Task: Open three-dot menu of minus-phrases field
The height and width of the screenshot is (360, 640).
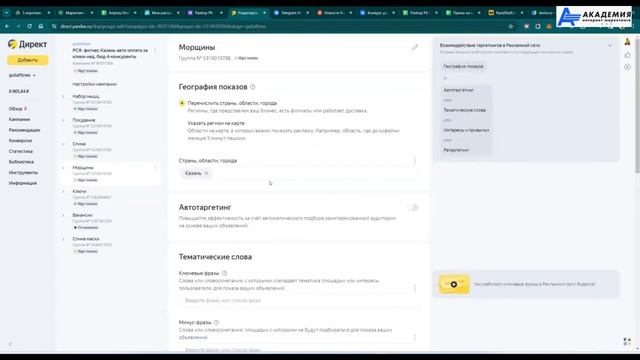Action: click(x=415, y=337)
